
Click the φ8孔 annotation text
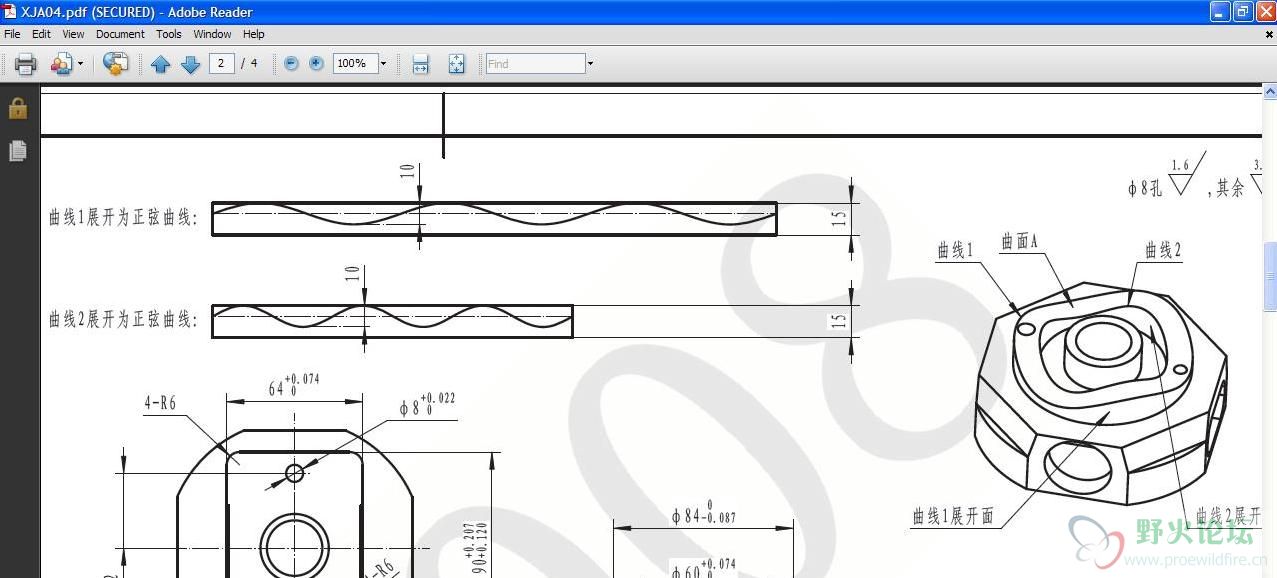1145,187
